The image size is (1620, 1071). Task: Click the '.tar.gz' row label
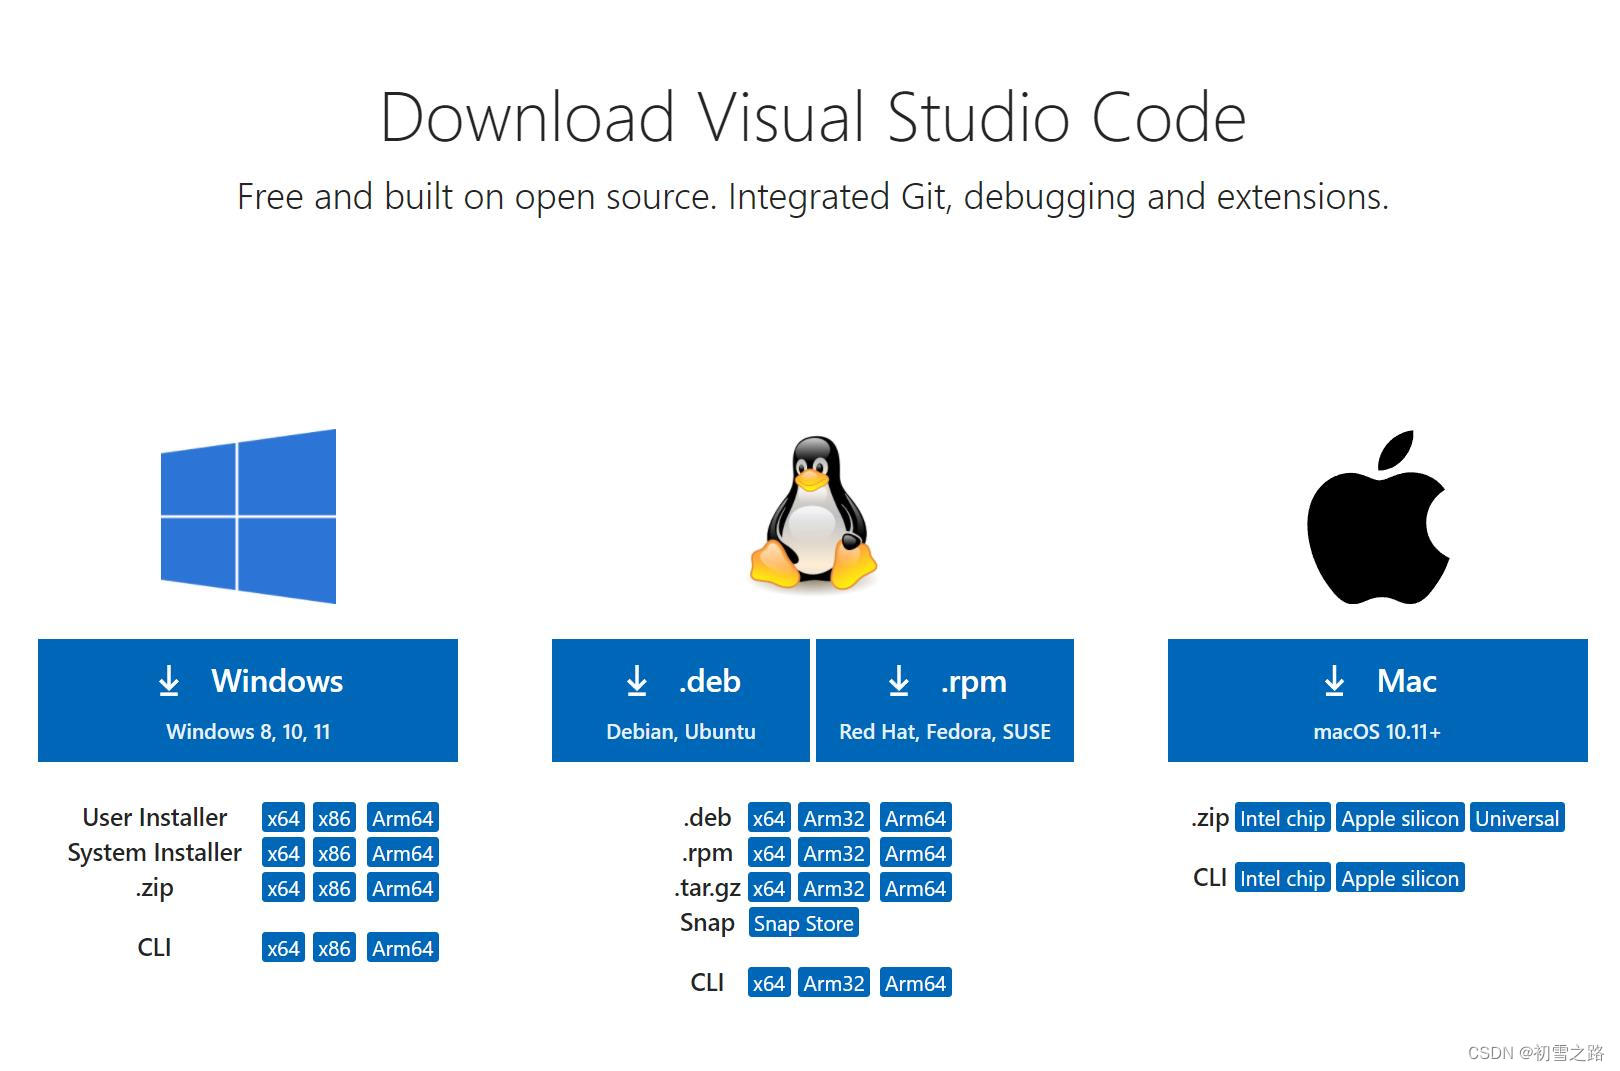708,888
